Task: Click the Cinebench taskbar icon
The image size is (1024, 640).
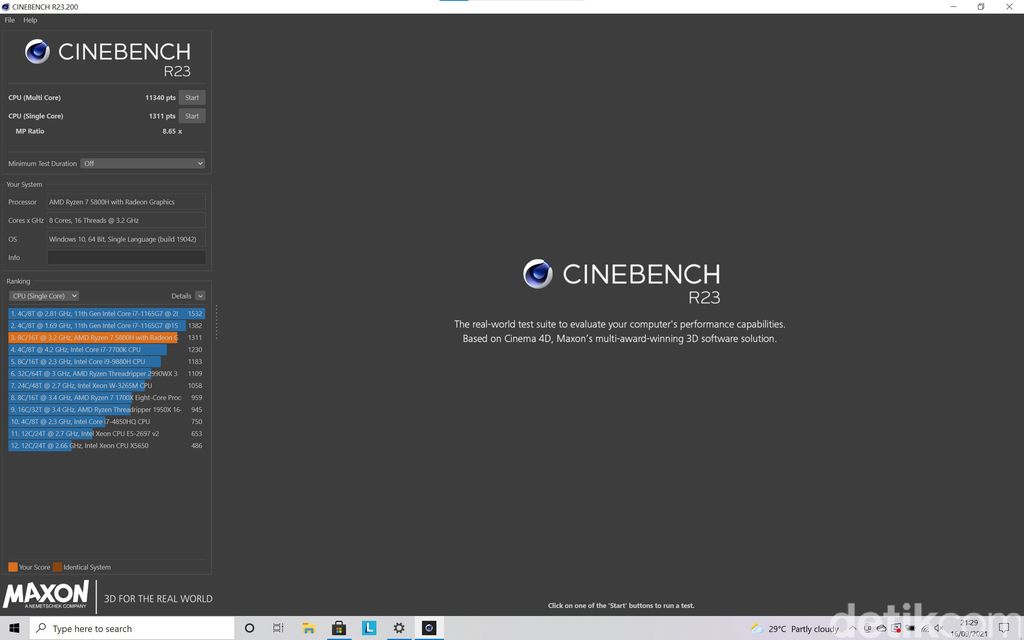Action: click(429, 628)
